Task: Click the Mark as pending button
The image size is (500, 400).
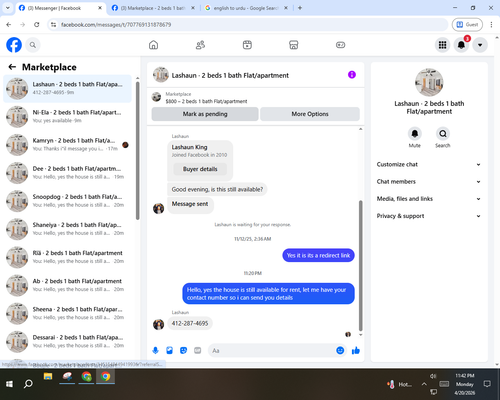Action: [205, 114]
